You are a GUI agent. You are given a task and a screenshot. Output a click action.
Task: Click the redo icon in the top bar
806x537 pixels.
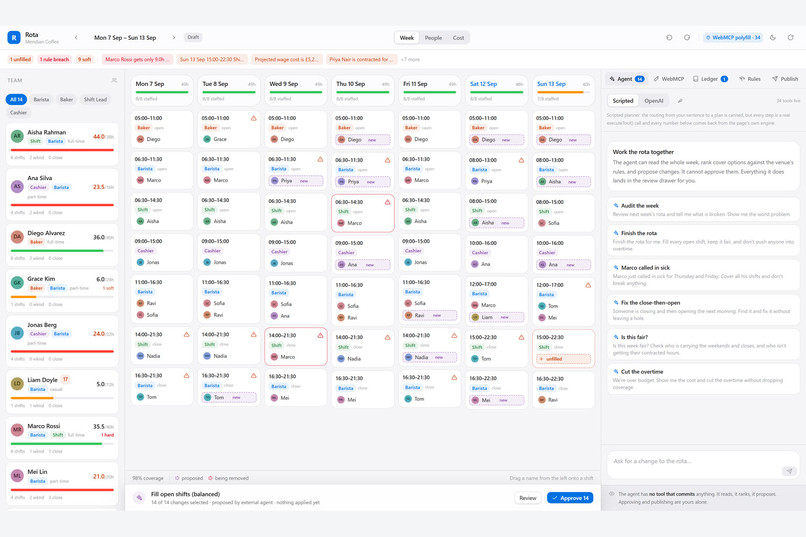point(687,38)
